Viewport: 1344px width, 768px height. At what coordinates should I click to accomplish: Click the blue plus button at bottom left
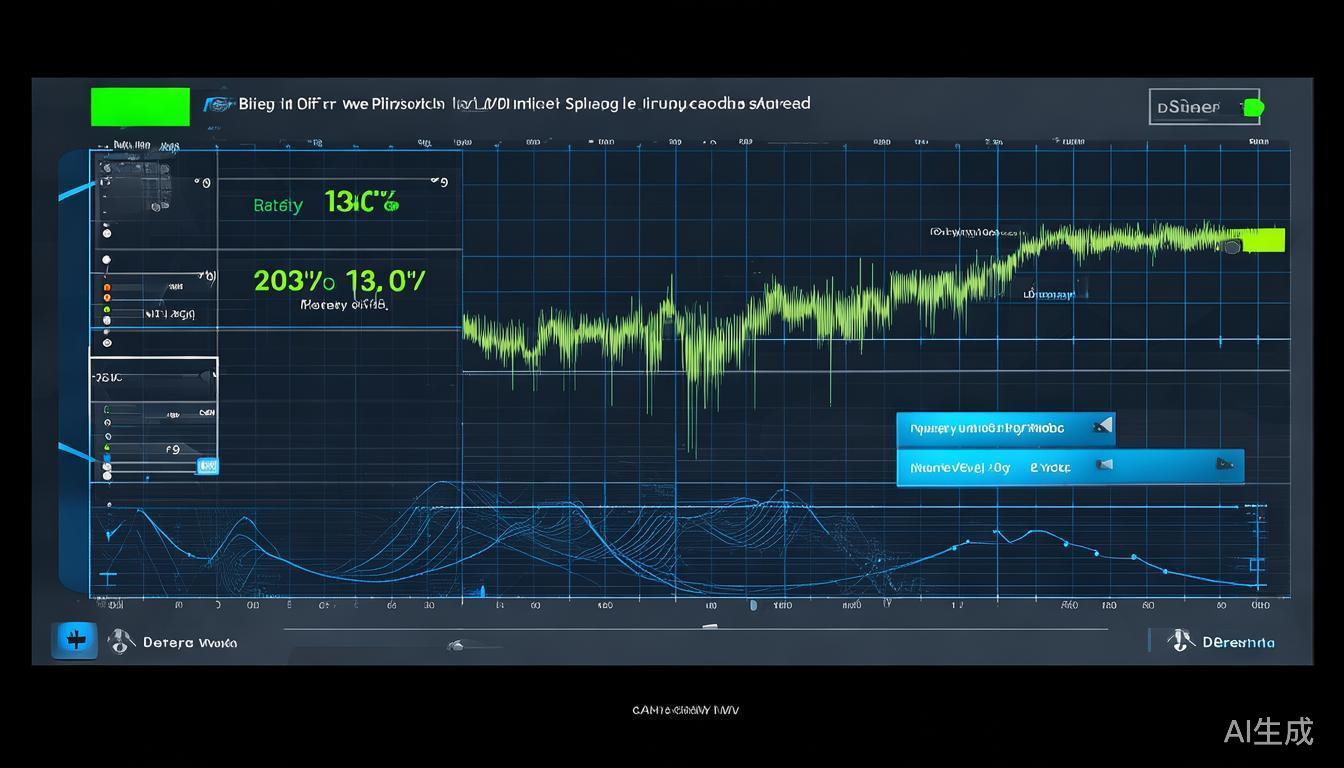74,641
